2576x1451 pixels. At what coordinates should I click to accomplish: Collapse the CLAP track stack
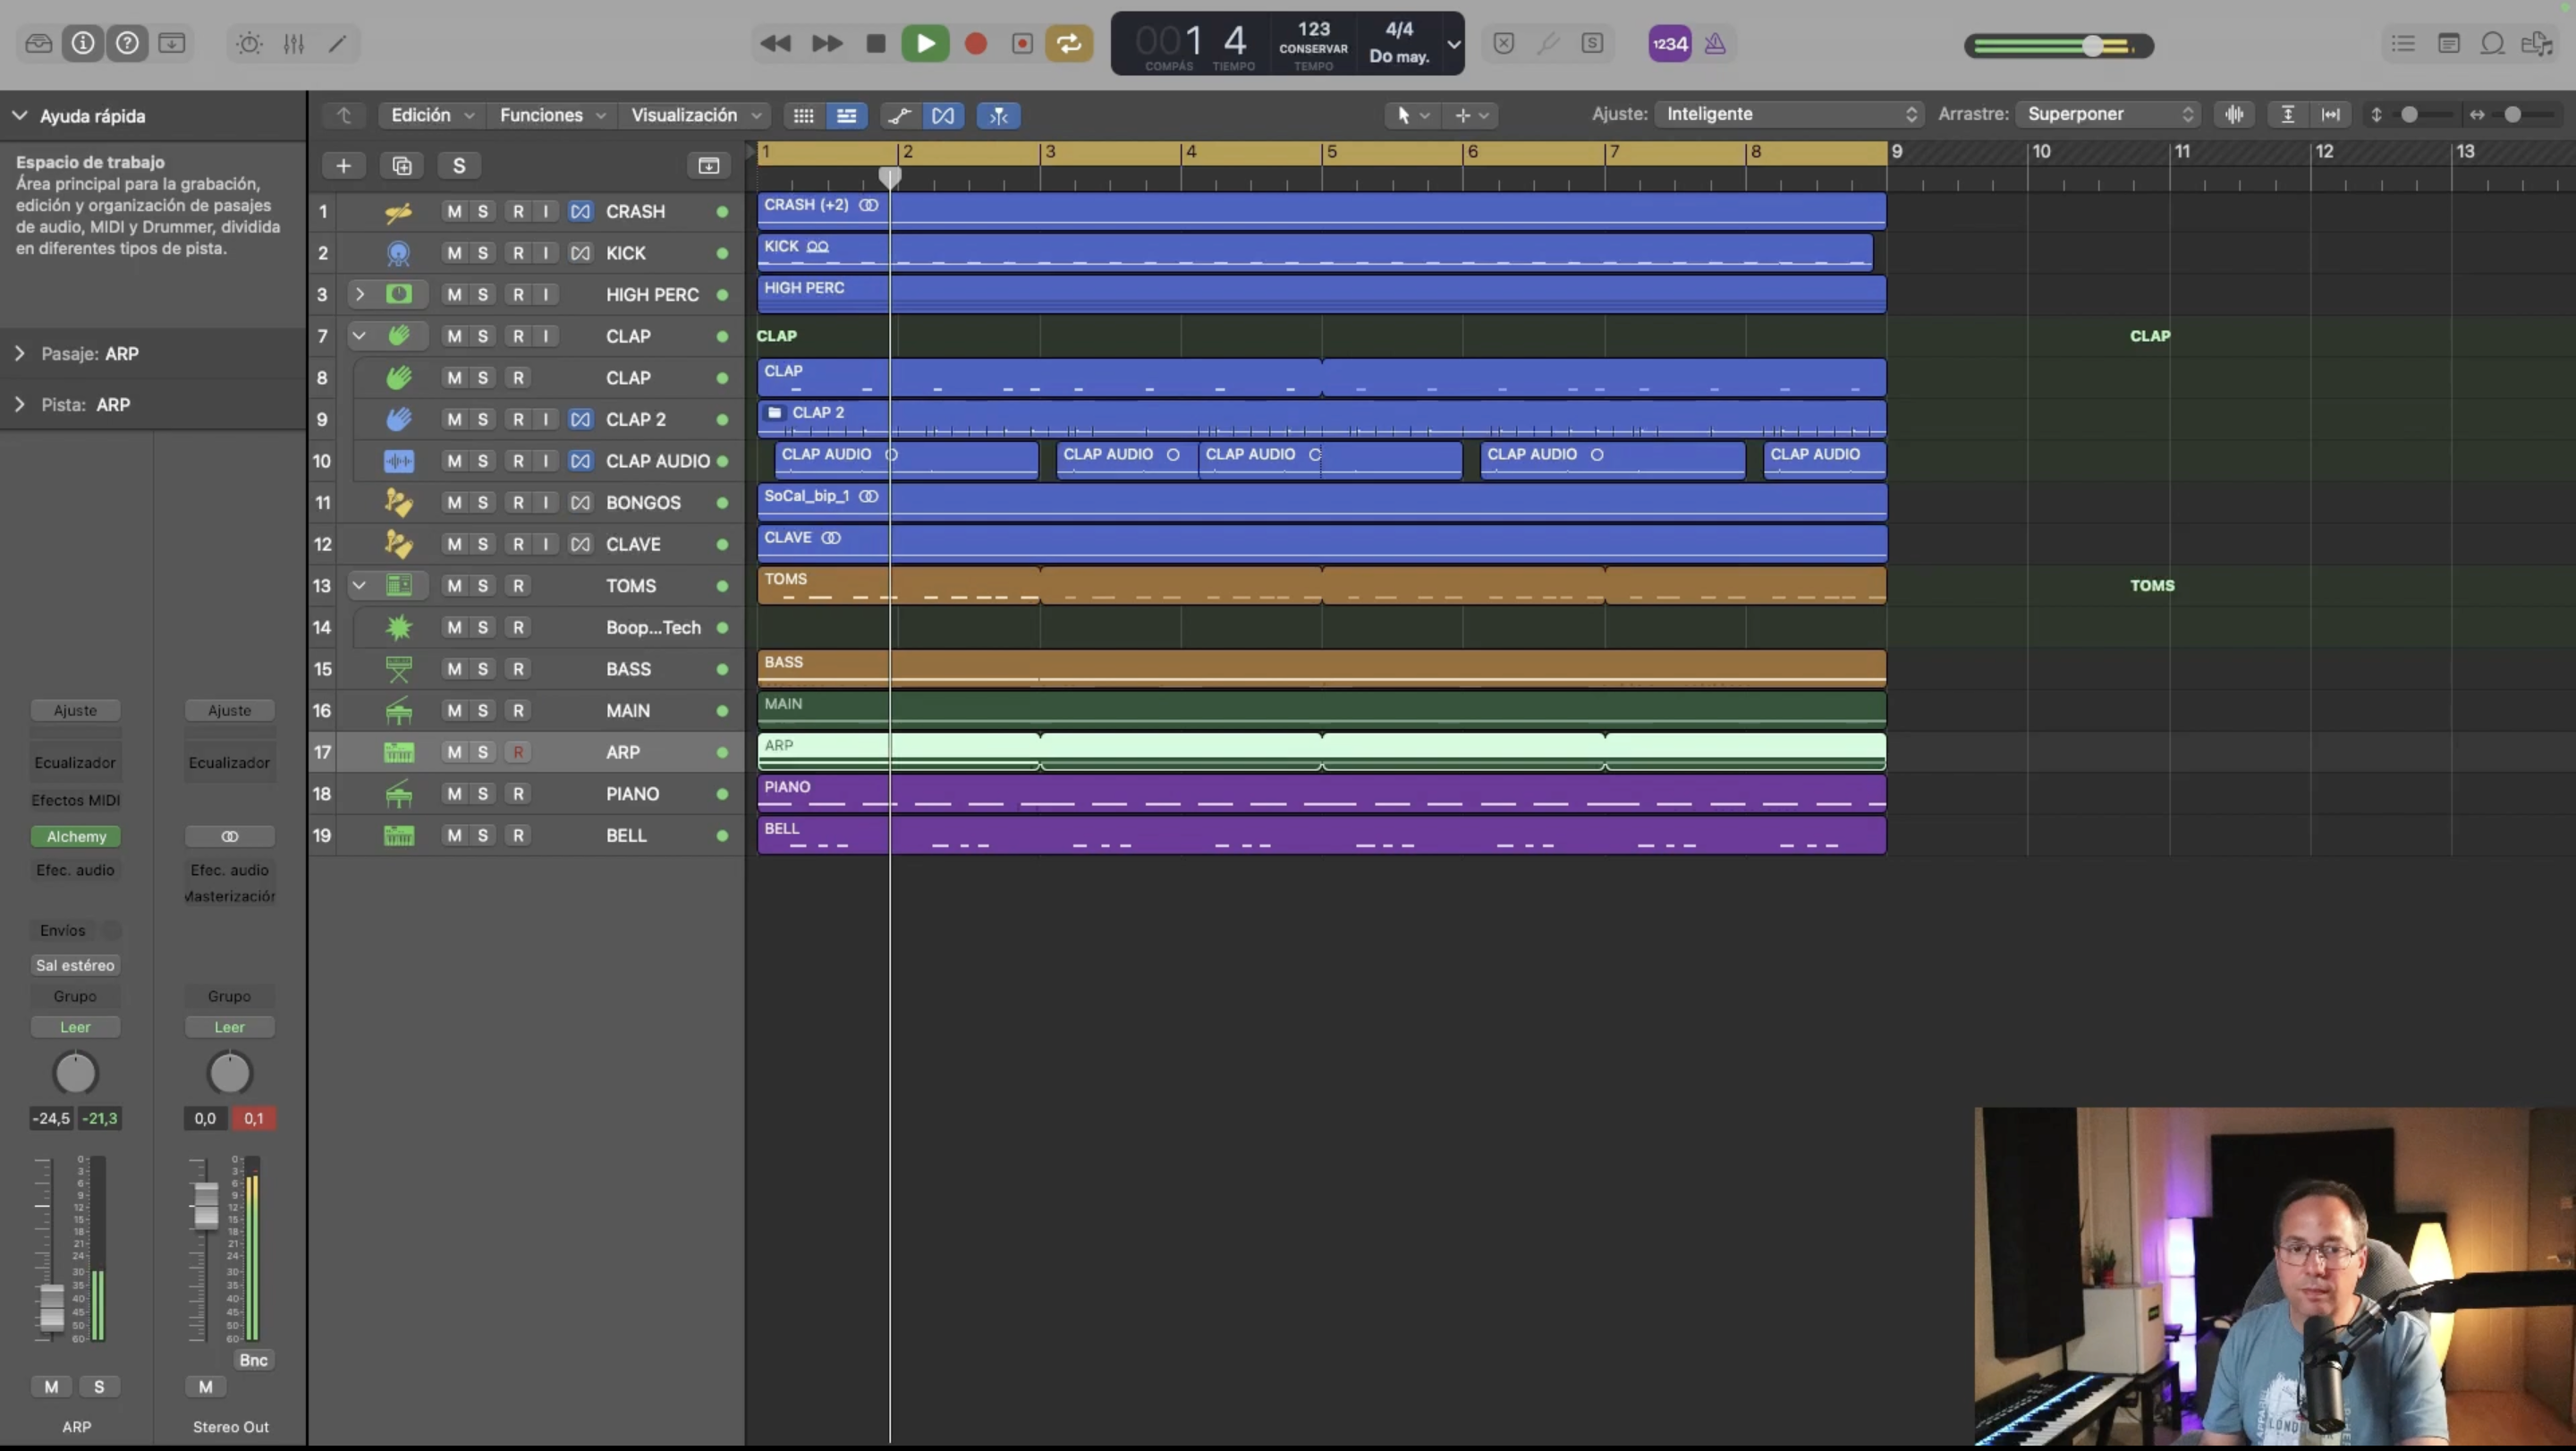coord(359,336)
